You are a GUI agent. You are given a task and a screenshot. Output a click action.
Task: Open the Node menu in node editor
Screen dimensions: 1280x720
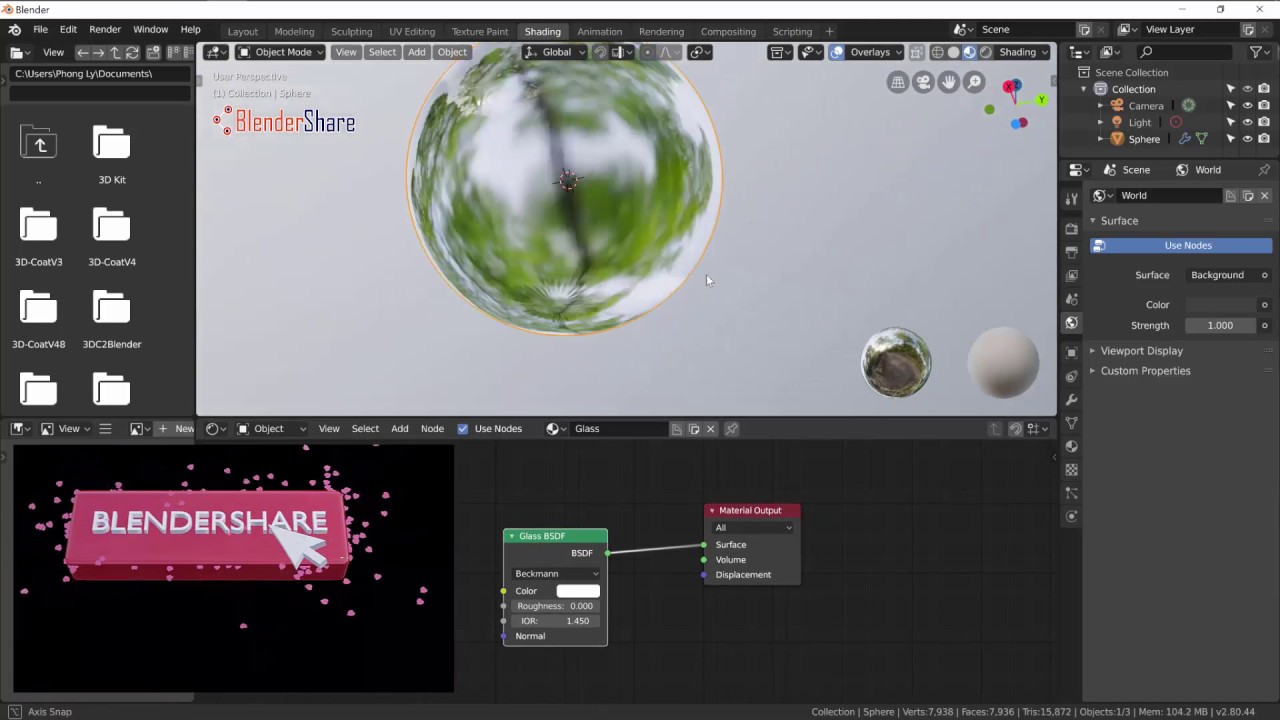coord(432,429)
